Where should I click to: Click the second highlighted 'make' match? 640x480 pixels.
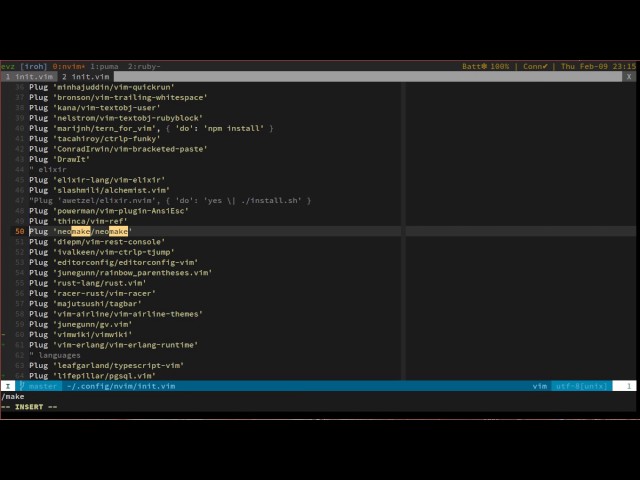[118, 231]
